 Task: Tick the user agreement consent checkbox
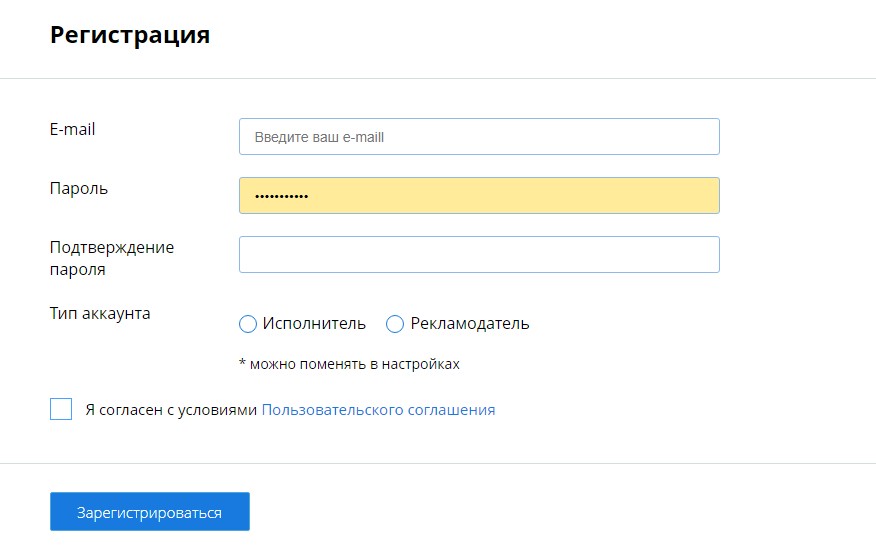click(x=61, y=409)
